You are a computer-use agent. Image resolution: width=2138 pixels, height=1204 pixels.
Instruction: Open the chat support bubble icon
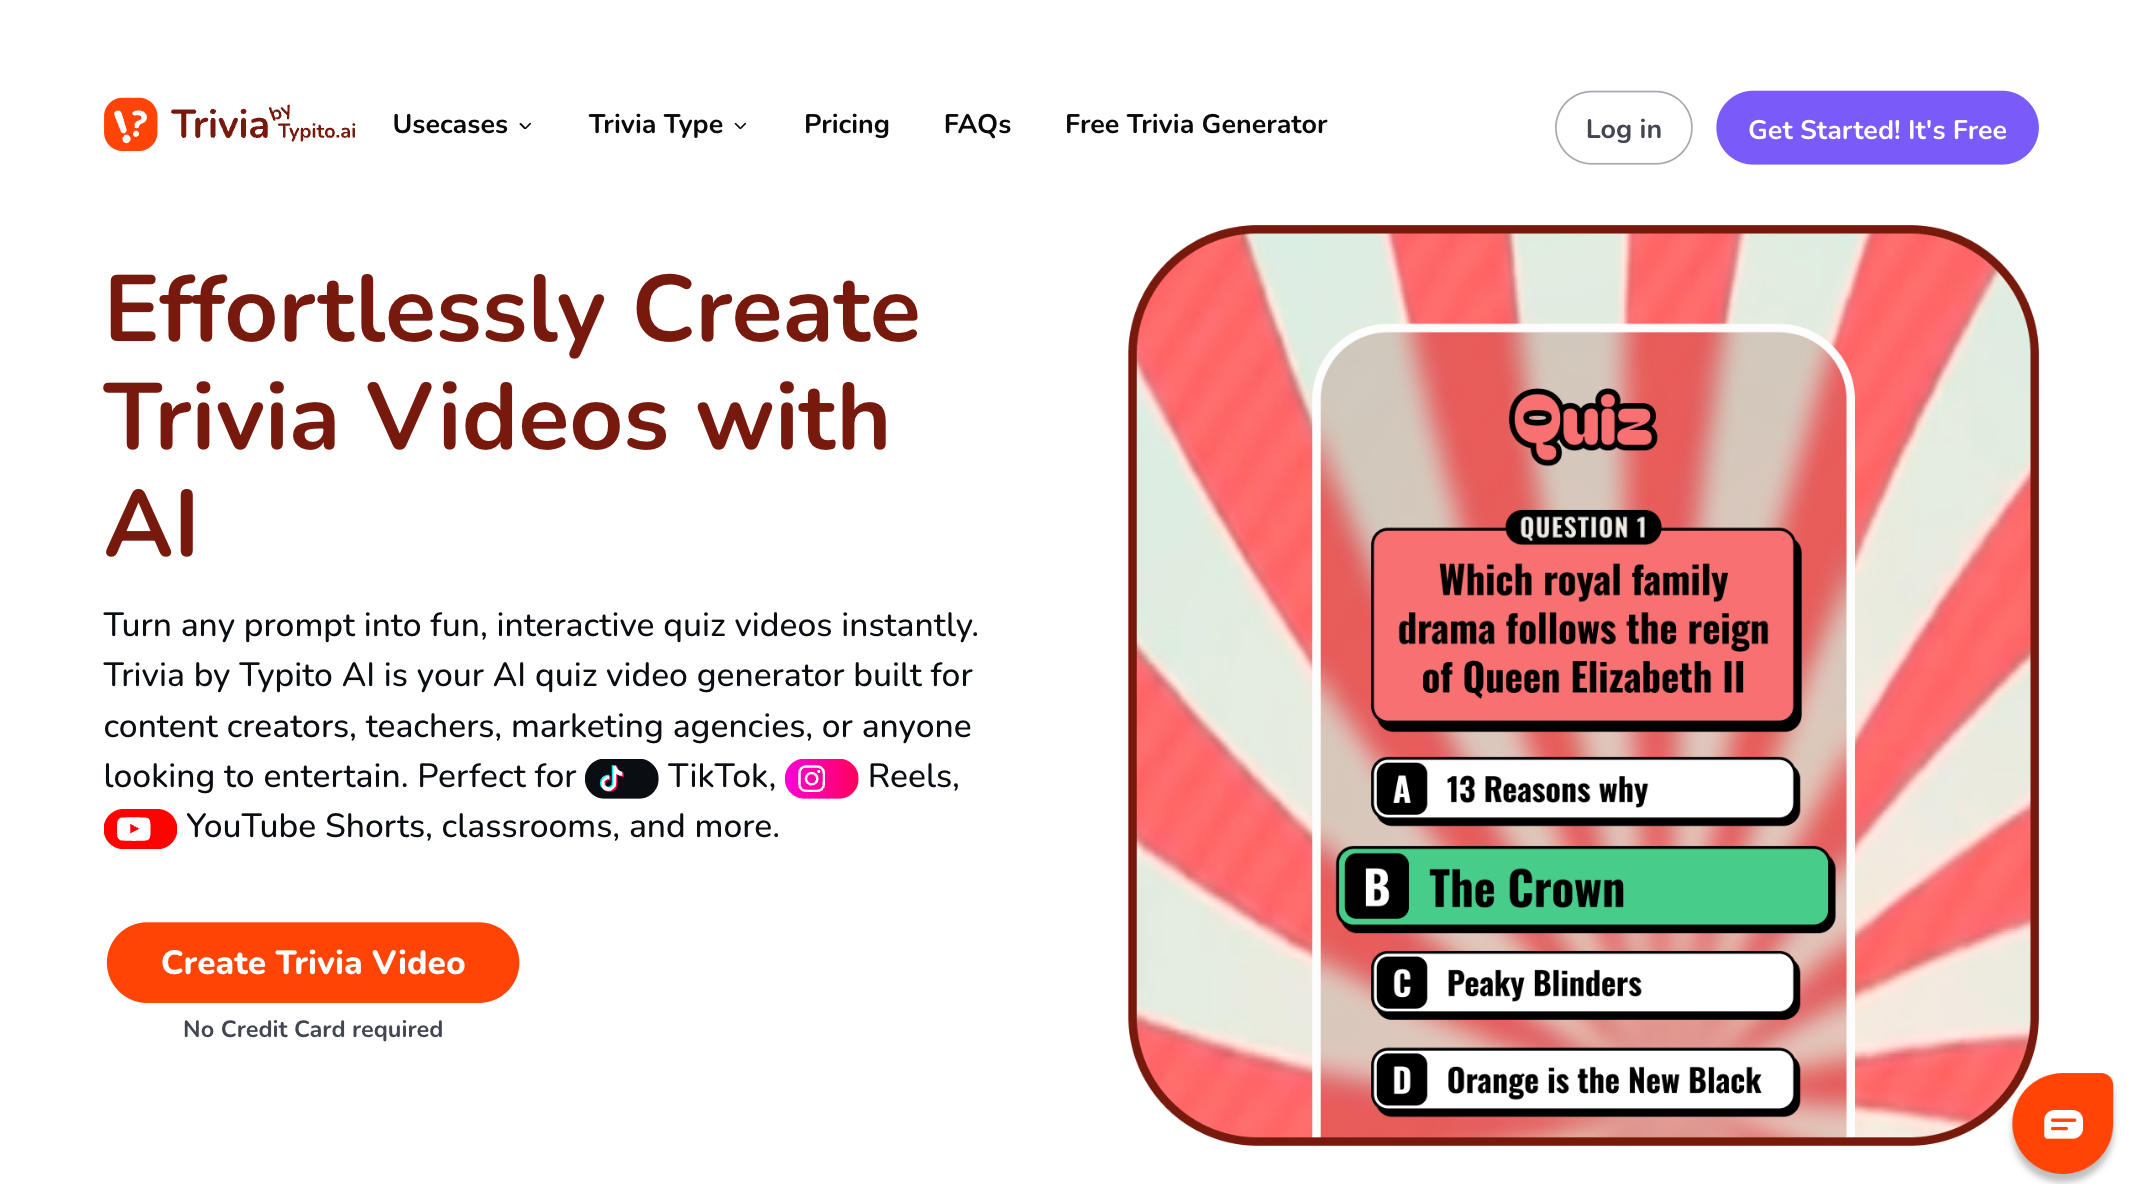(x=2062, y=1124)
